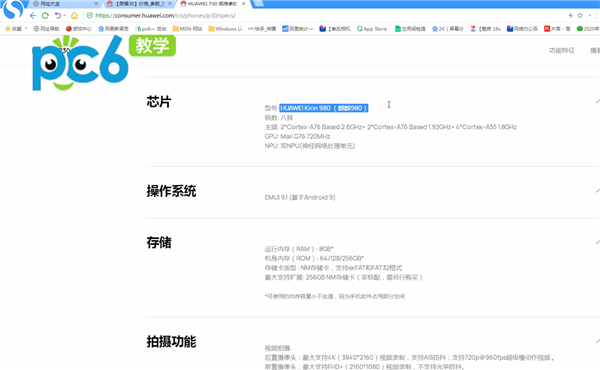
Task: Open the green 应用词包 bookmark
Action: click(410, 29)
